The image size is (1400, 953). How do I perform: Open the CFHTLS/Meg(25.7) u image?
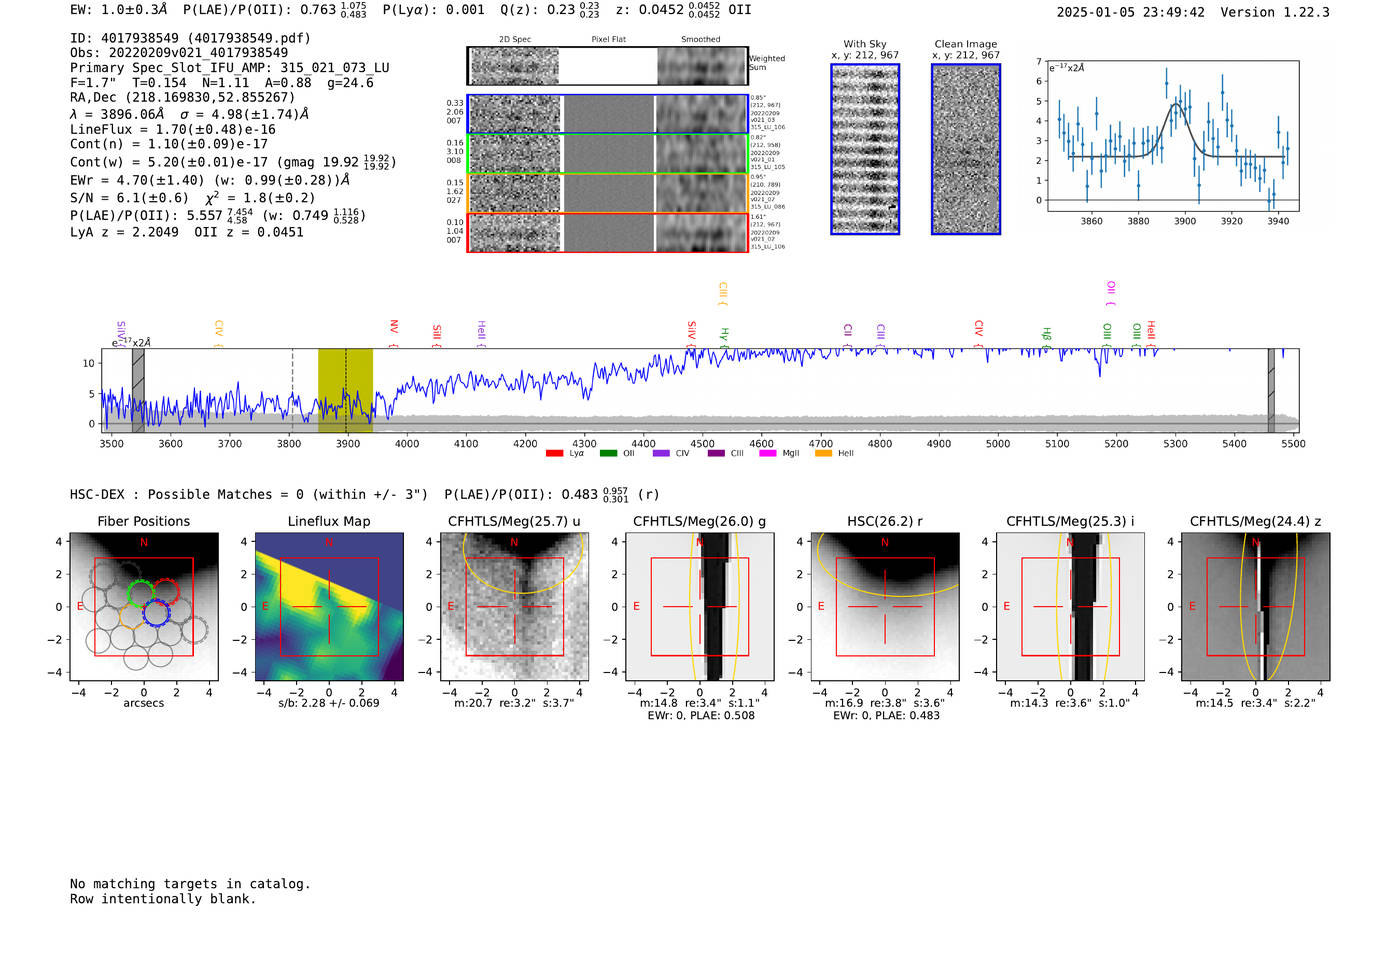click(514, 606)
